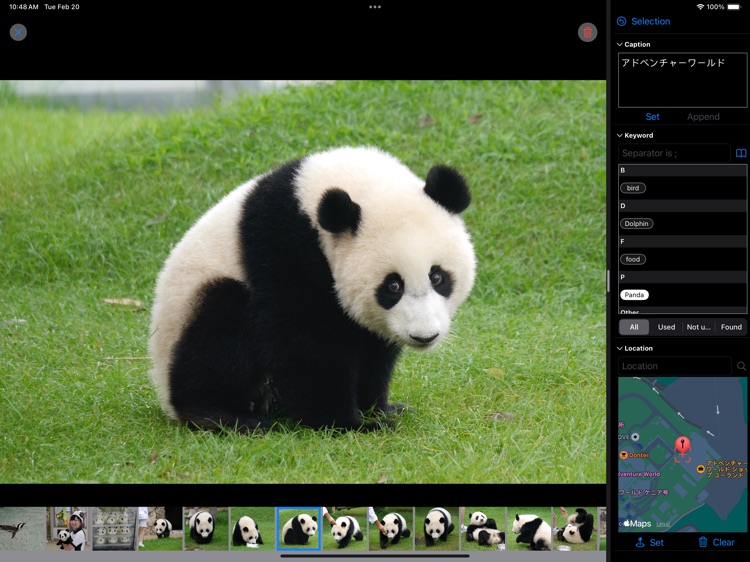Open Legal link on map
The image size is (750, 562).
662,524
